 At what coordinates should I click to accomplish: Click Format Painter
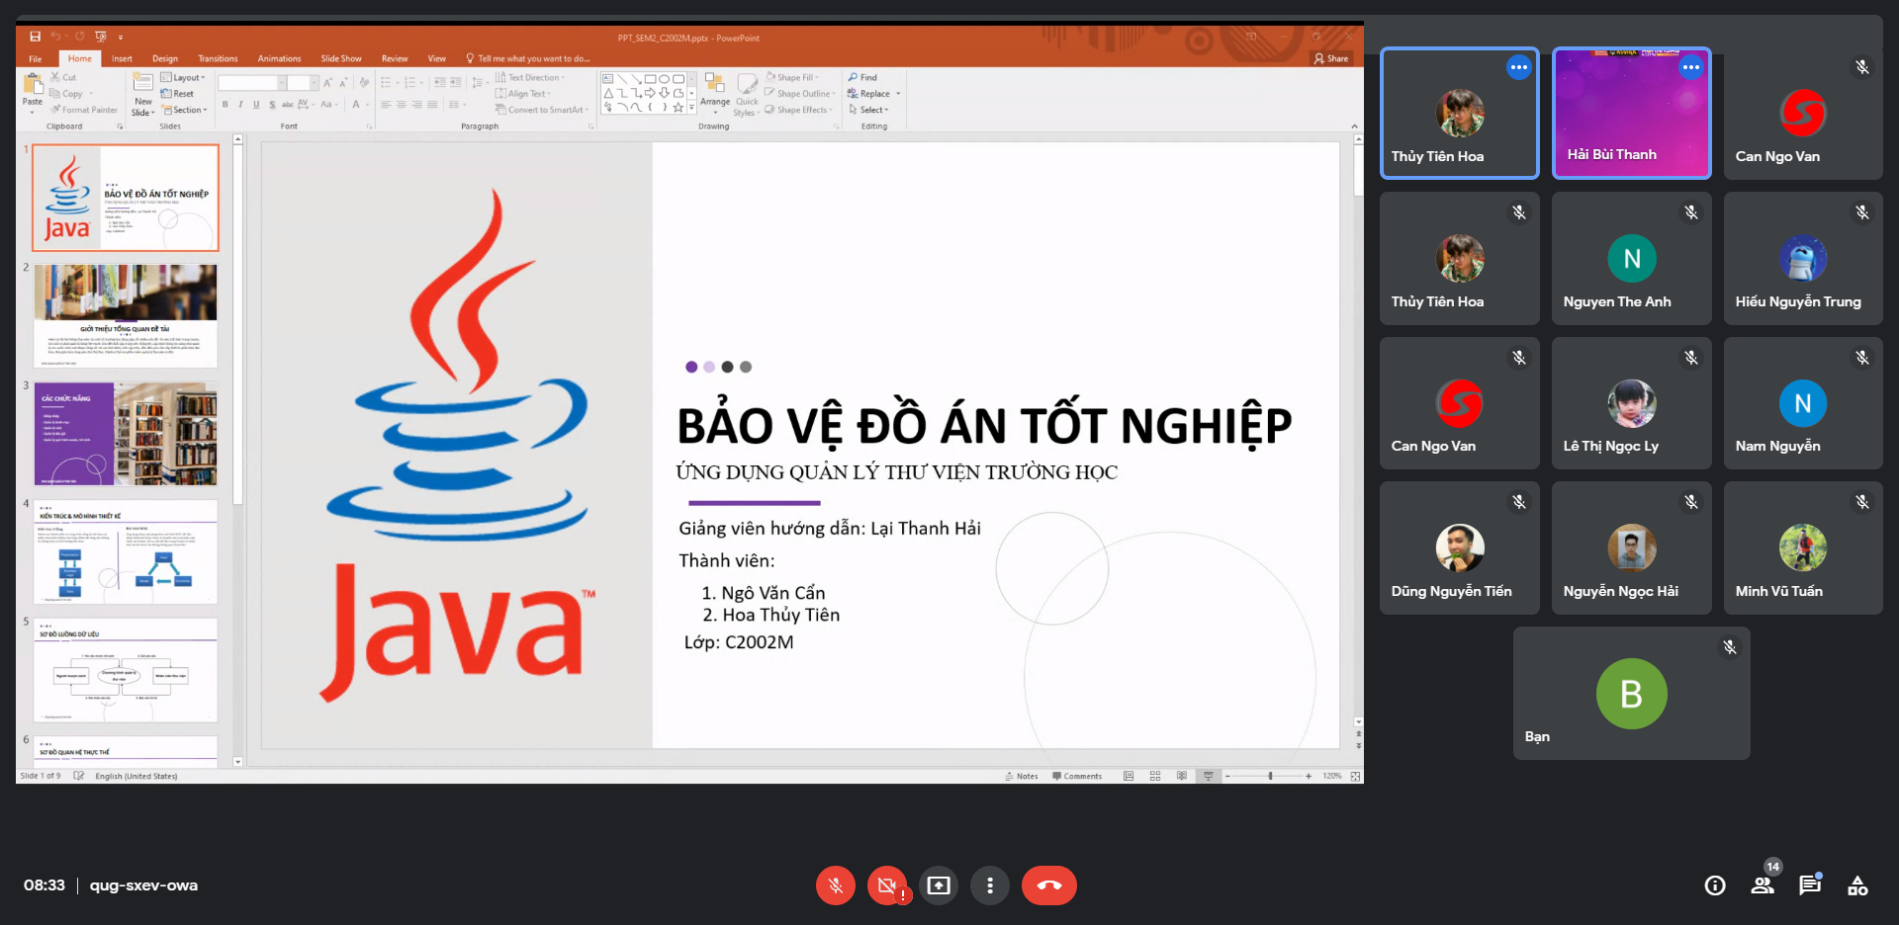pos(83,110)
